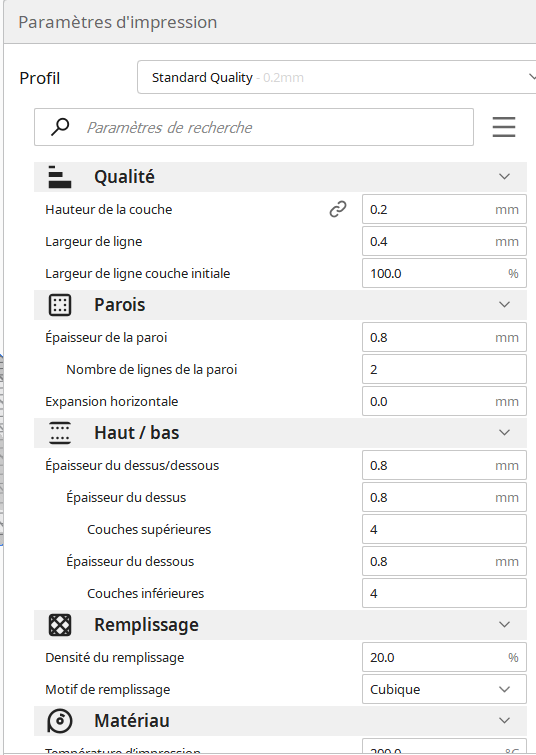Click the Épaisseur du dessus/dessous label
The width and height of the screenshot is (536, 755).
click(x=132, y=466)
